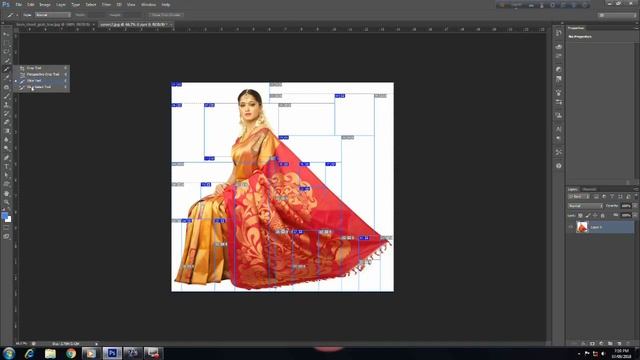Open the Filter menu

click(x=106, y=4)
